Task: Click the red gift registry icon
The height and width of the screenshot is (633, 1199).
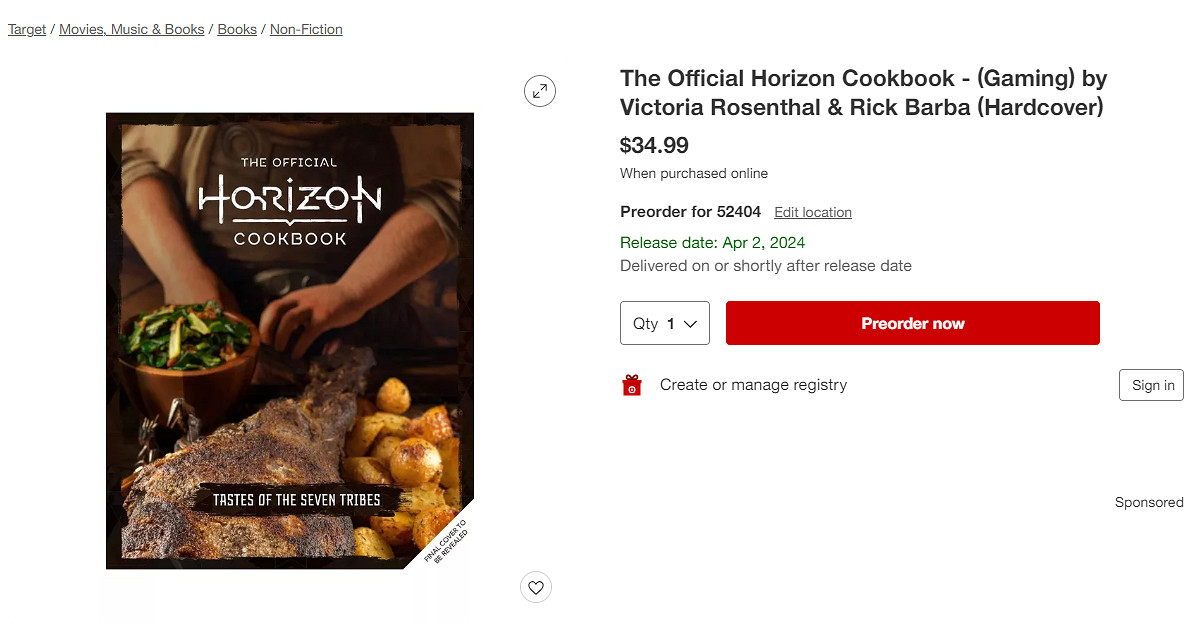Action: [x=632, y=385]
